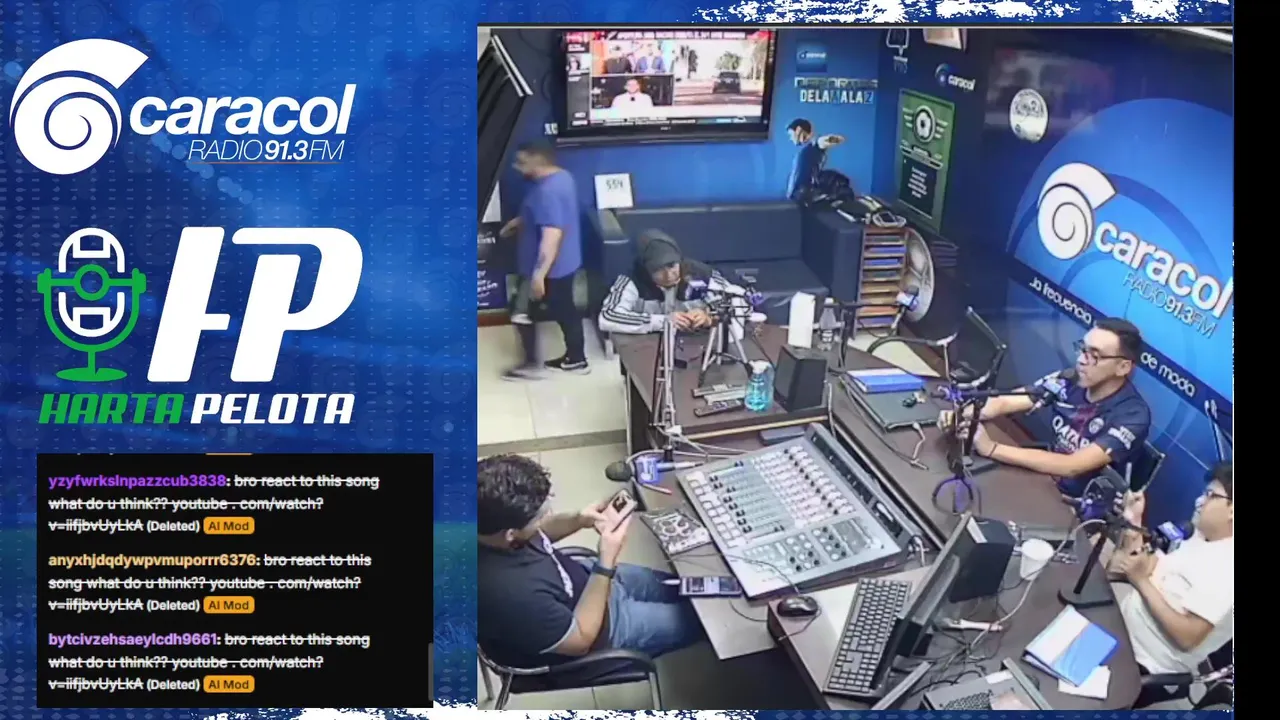Click AI Mod badge on bytcivzehsaeylcdh9661 message
The image size is (1280, 720).
click(228, 685)
